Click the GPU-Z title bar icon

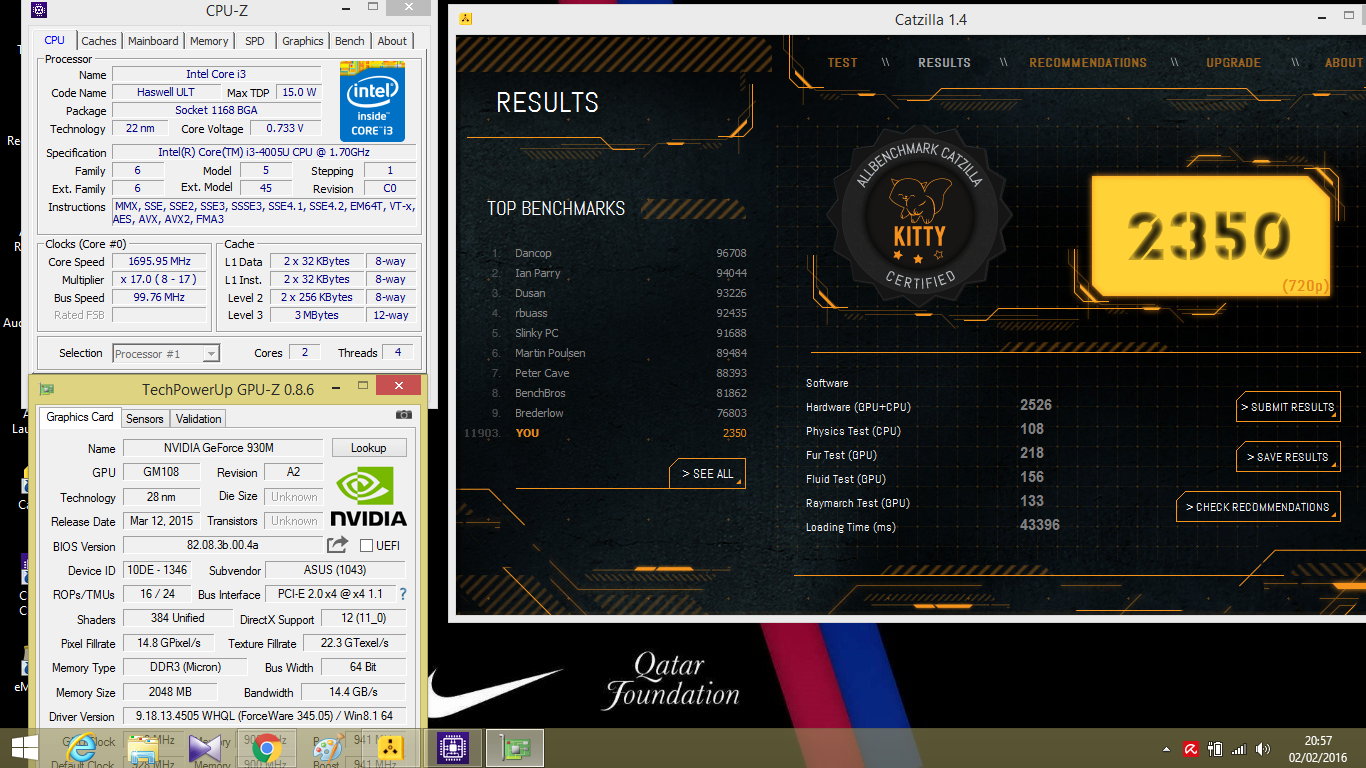pos(46,389)
